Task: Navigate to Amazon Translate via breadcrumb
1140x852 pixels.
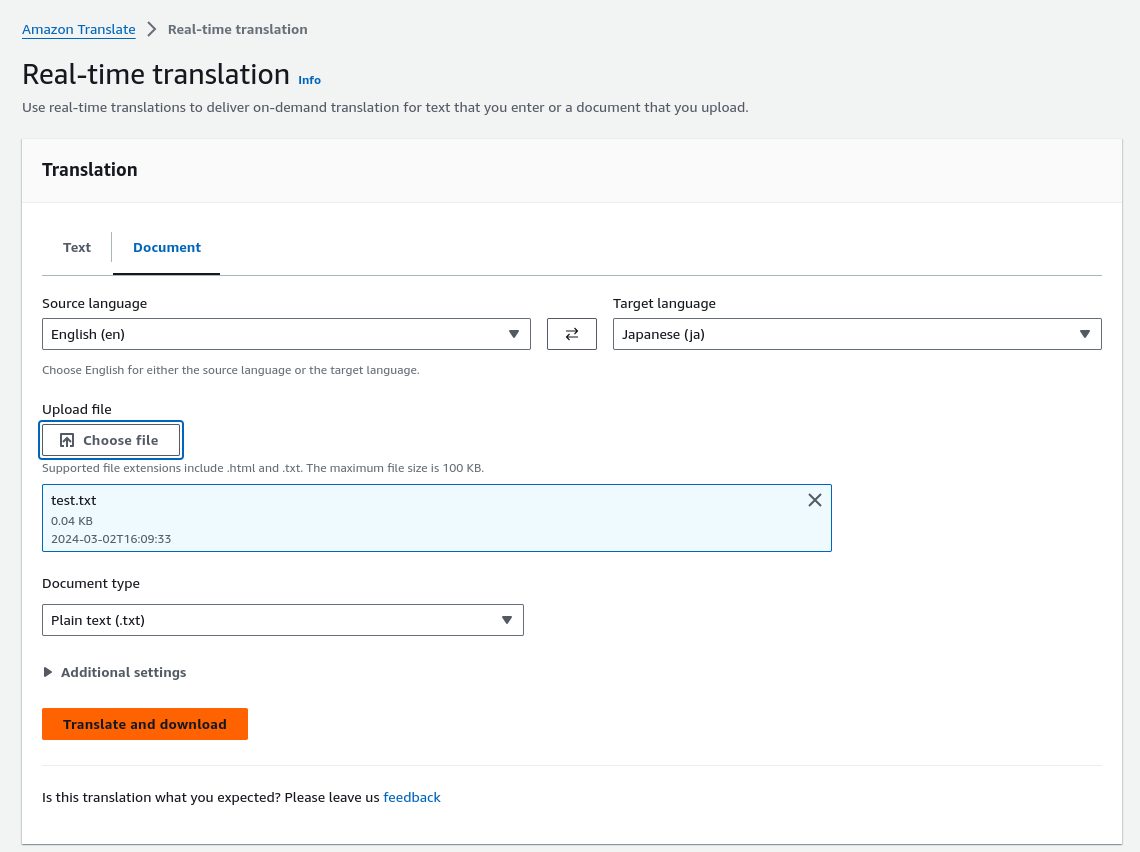Action: tap(78, 29)
